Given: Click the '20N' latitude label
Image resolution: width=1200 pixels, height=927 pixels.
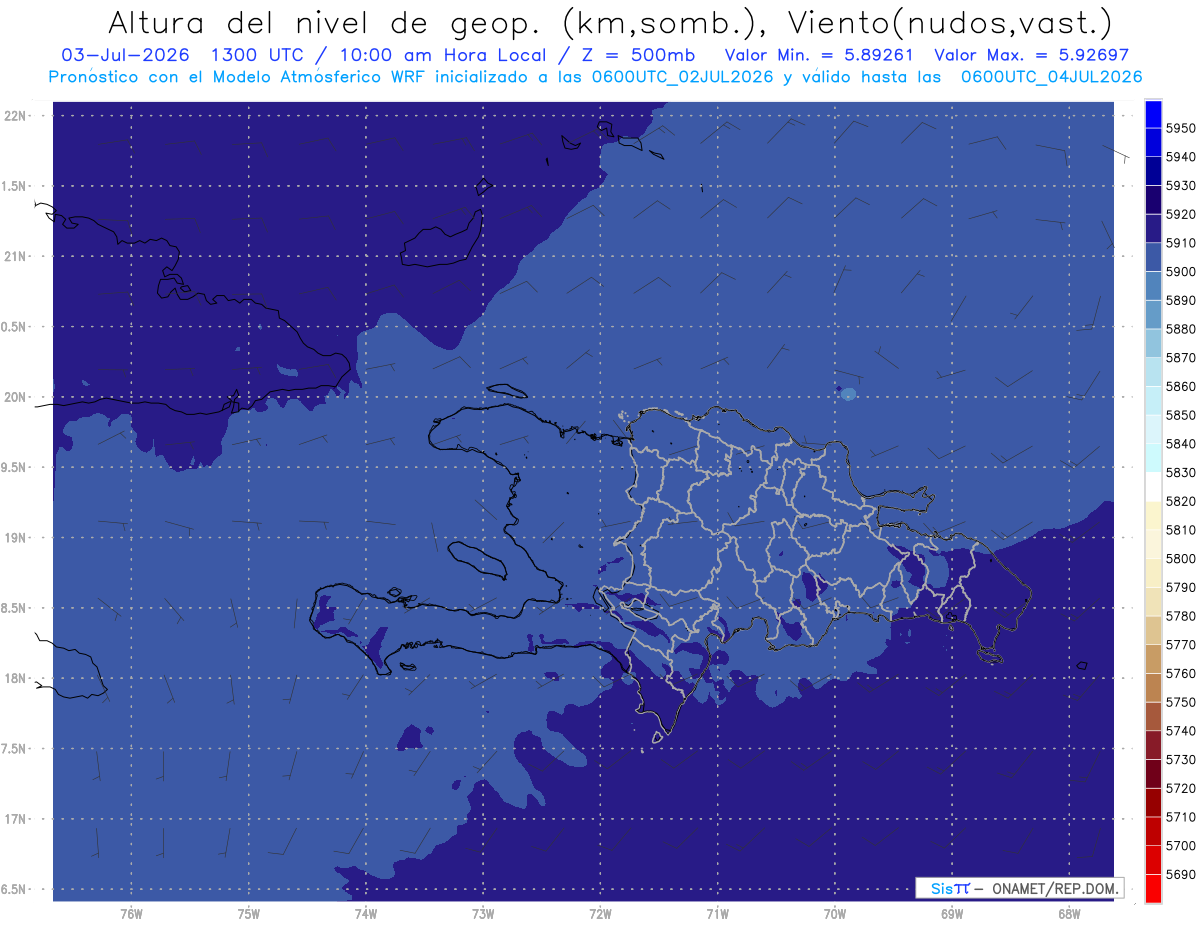Looking at the screenshot, I should pyautogui.click(x=14, y=397).
